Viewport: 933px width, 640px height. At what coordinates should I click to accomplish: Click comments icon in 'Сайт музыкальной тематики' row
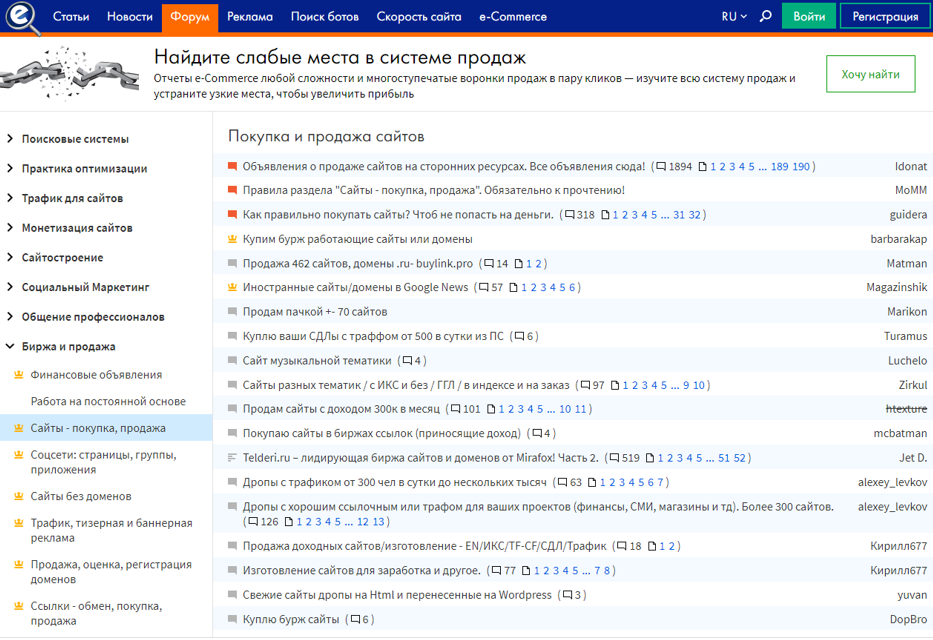tap(408, 360)
